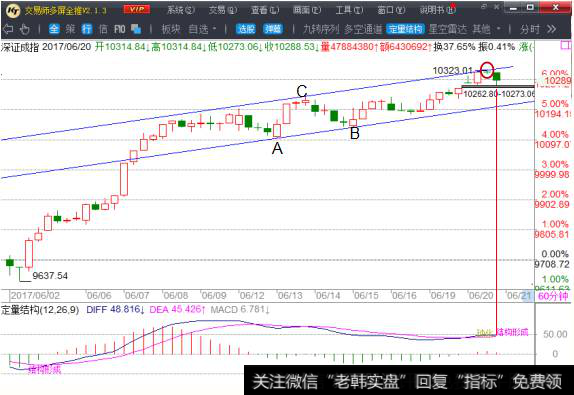Image resolution: width=574 pixels, height=395 pixels.
Task: Click the 06/20 date axis label
Action: pos(481,296)
